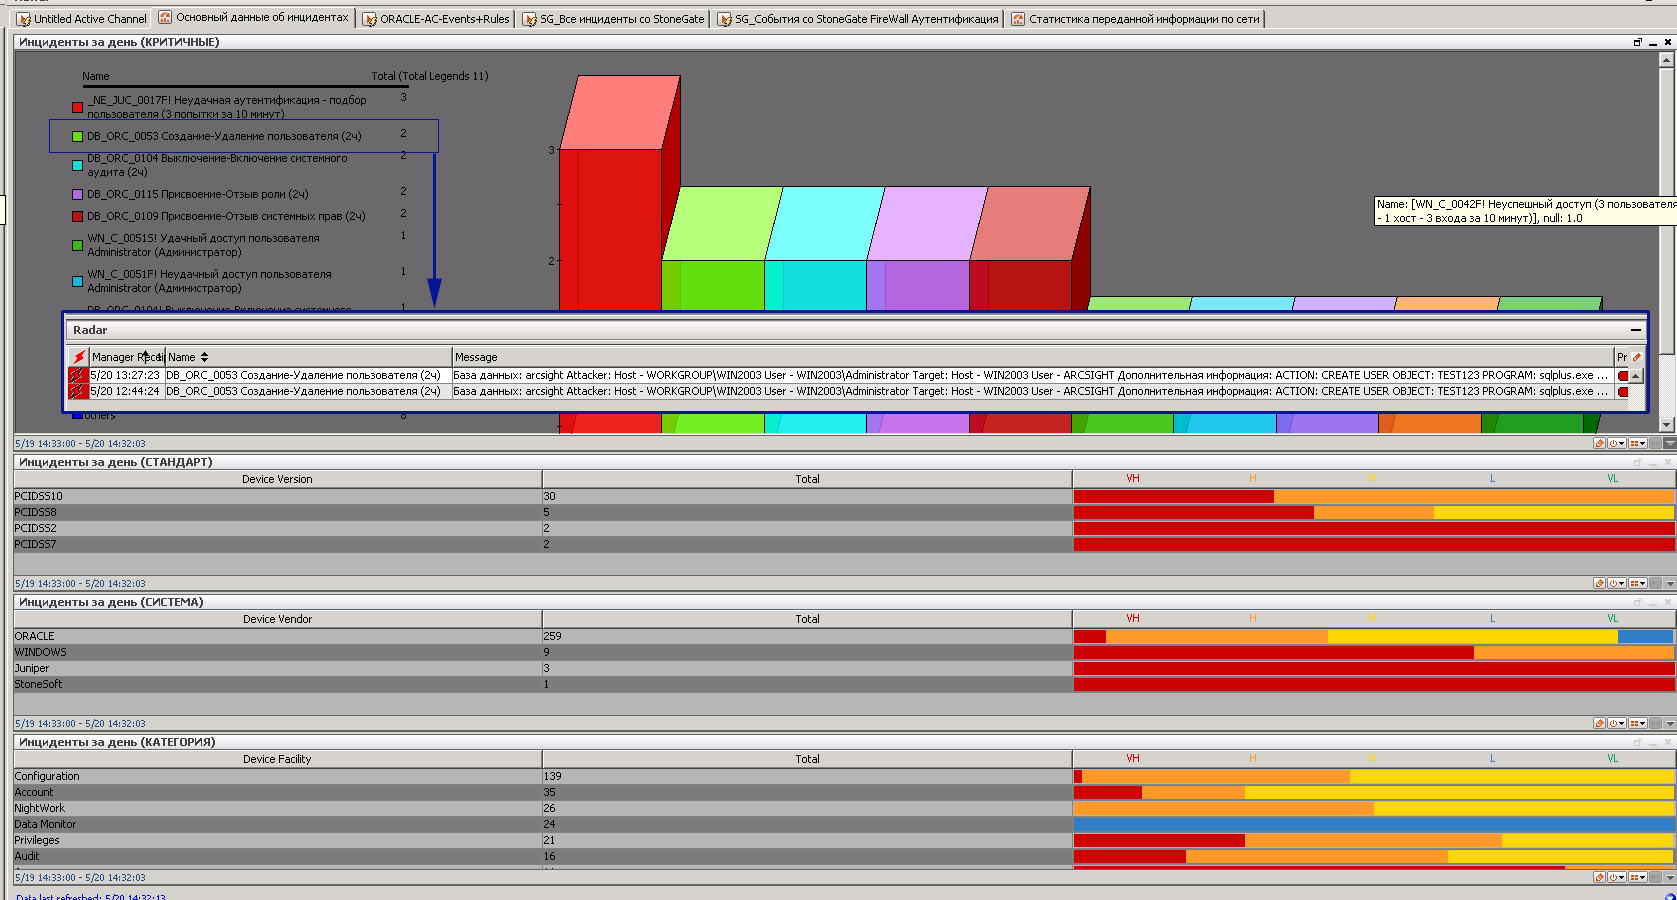Switch to the Untitled Active Channel tab

tap(81, 19)
